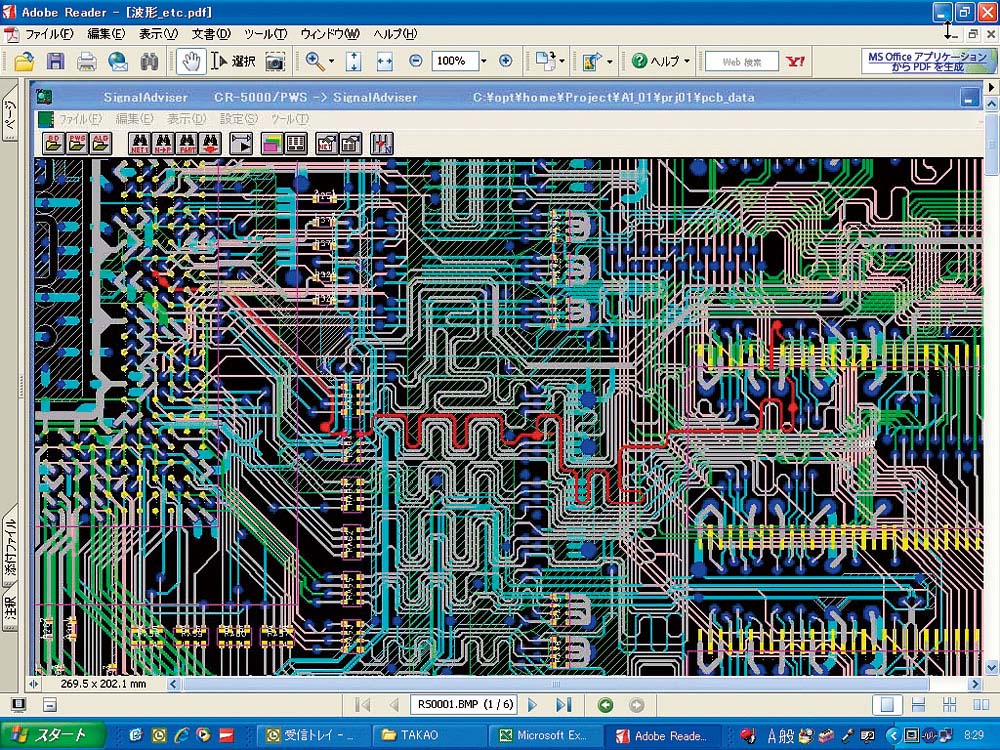
Task: Switch to continuous page layout
Action: coord(918,705)
